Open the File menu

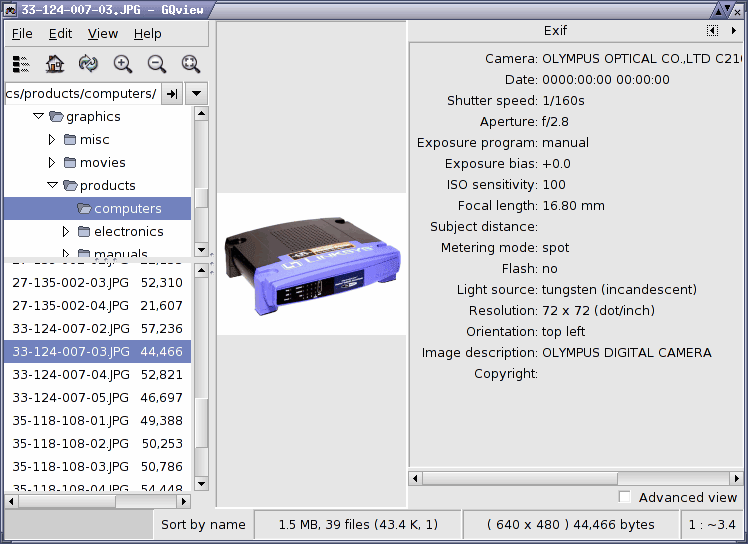pos(22,34)
